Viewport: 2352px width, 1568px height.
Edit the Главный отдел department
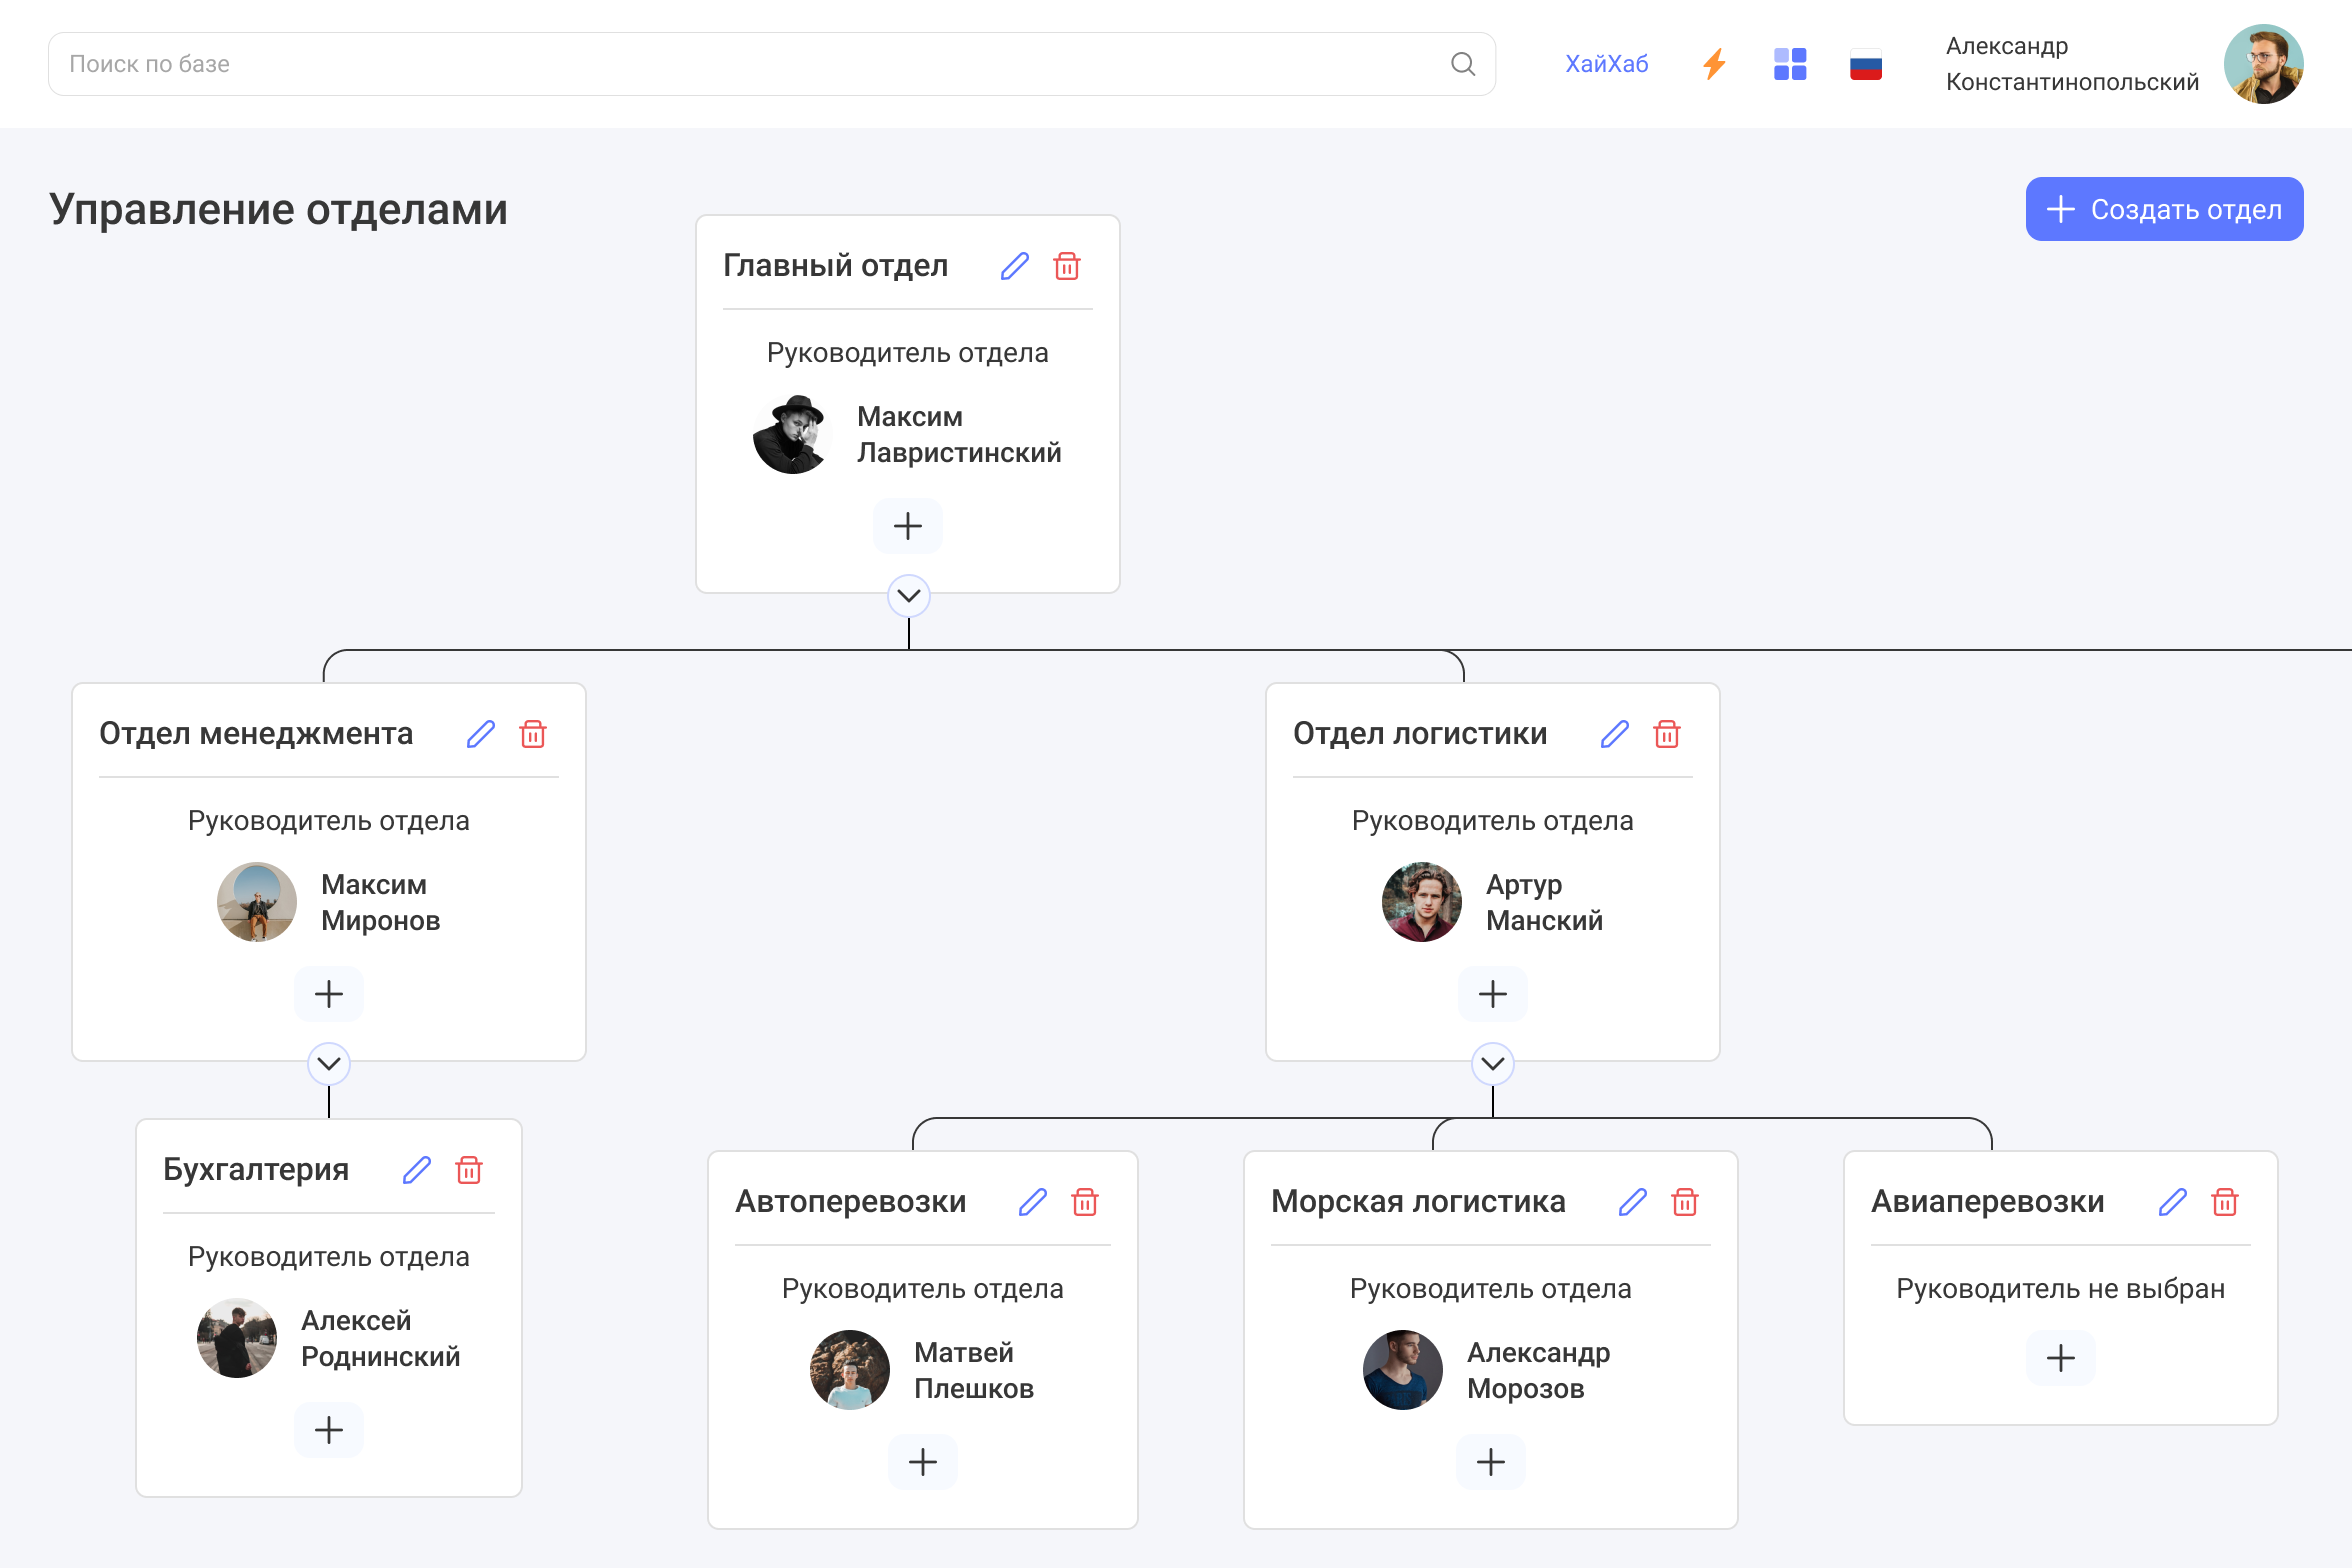(1014, 266)
